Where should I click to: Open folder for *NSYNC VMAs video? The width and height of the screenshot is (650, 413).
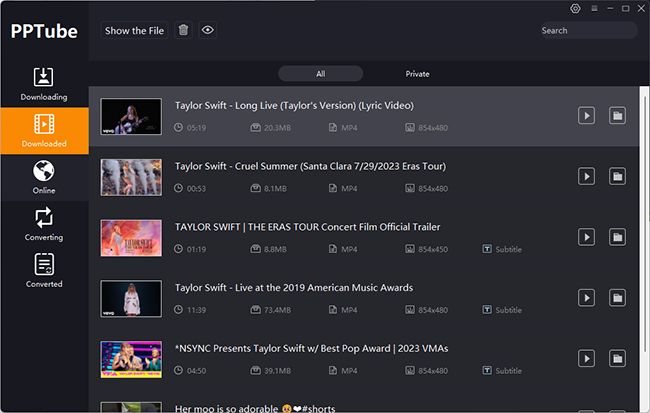(617, 359)
